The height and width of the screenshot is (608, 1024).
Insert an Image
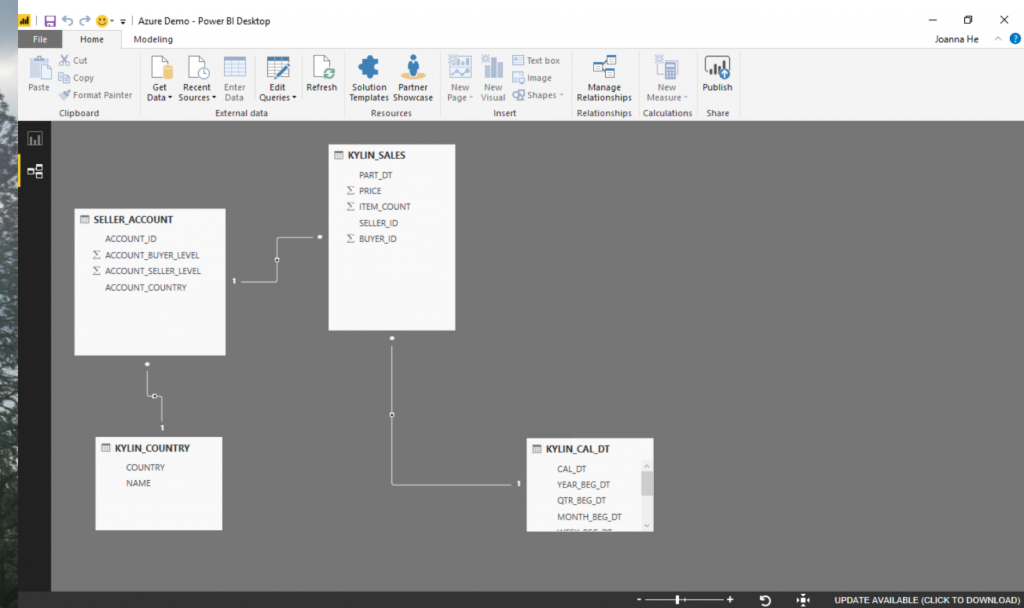coord(532,78)
